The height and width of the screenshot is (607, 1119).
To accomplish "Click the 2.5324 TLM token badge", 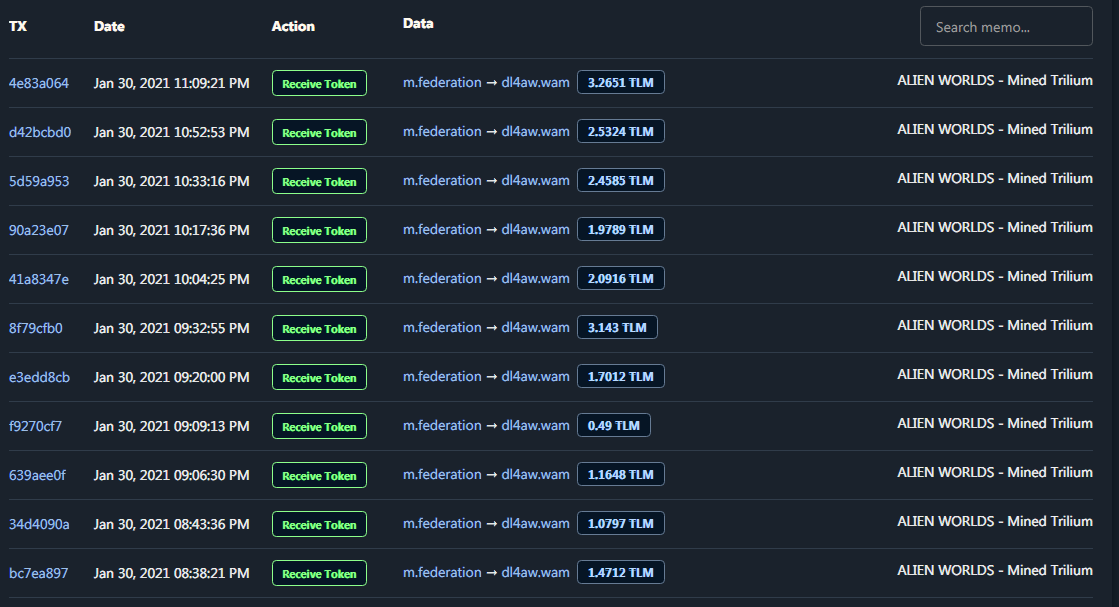I will click(620, 131).
